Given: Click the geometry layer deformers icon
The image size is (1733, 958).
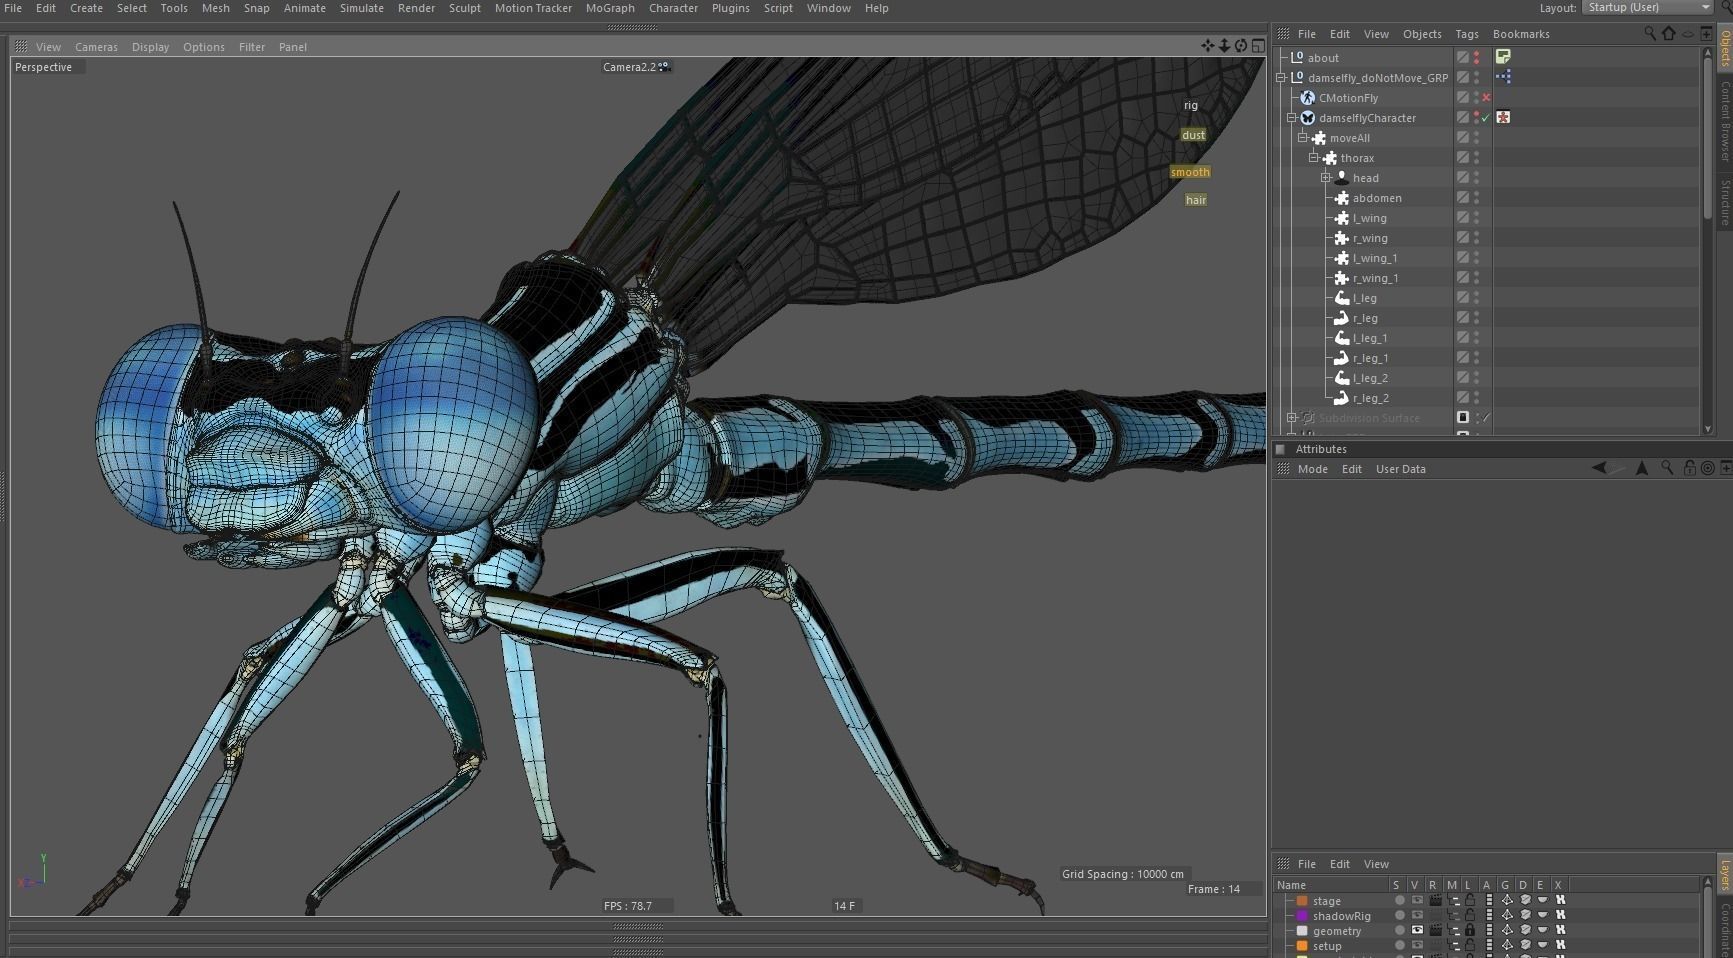Looking at the screenshot, I should pyautogui.click(x=1525, y=930).
